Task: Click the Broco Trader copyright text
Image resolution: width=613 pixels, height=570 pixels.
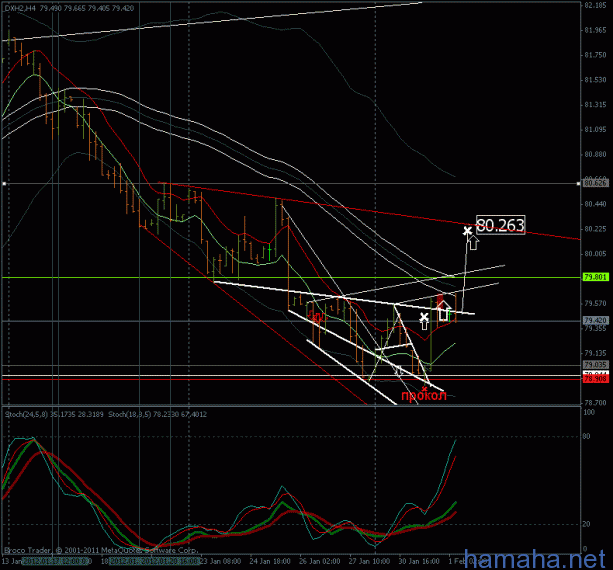Action: (101, 550)
